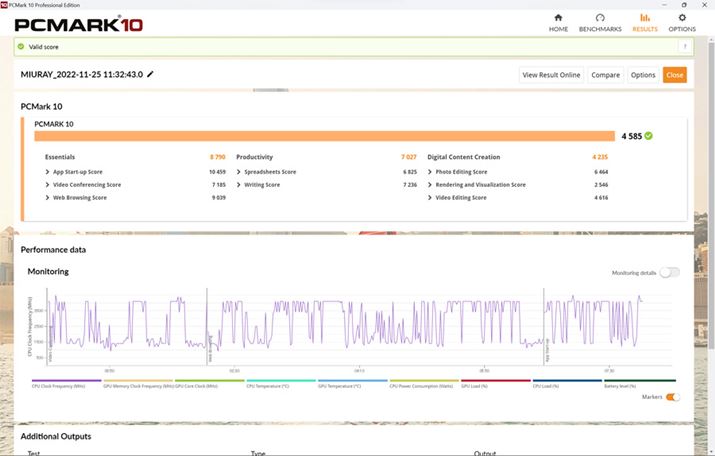Toggle the Monitoring details switch
Screen dimensions: 715x456
(x=669, y=272)
